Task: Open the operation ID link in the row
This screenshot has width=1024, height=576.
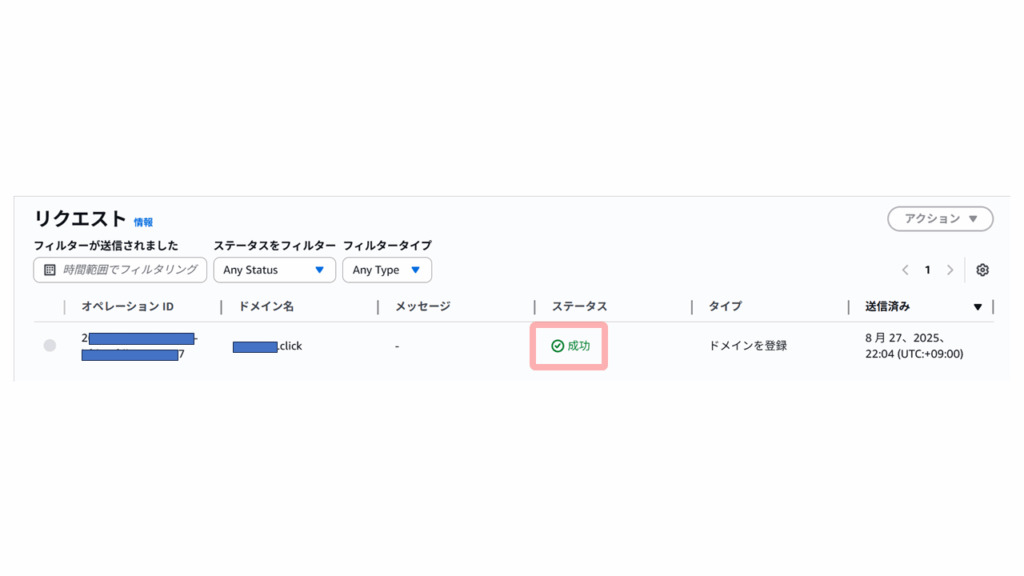Action: point(139,346)
